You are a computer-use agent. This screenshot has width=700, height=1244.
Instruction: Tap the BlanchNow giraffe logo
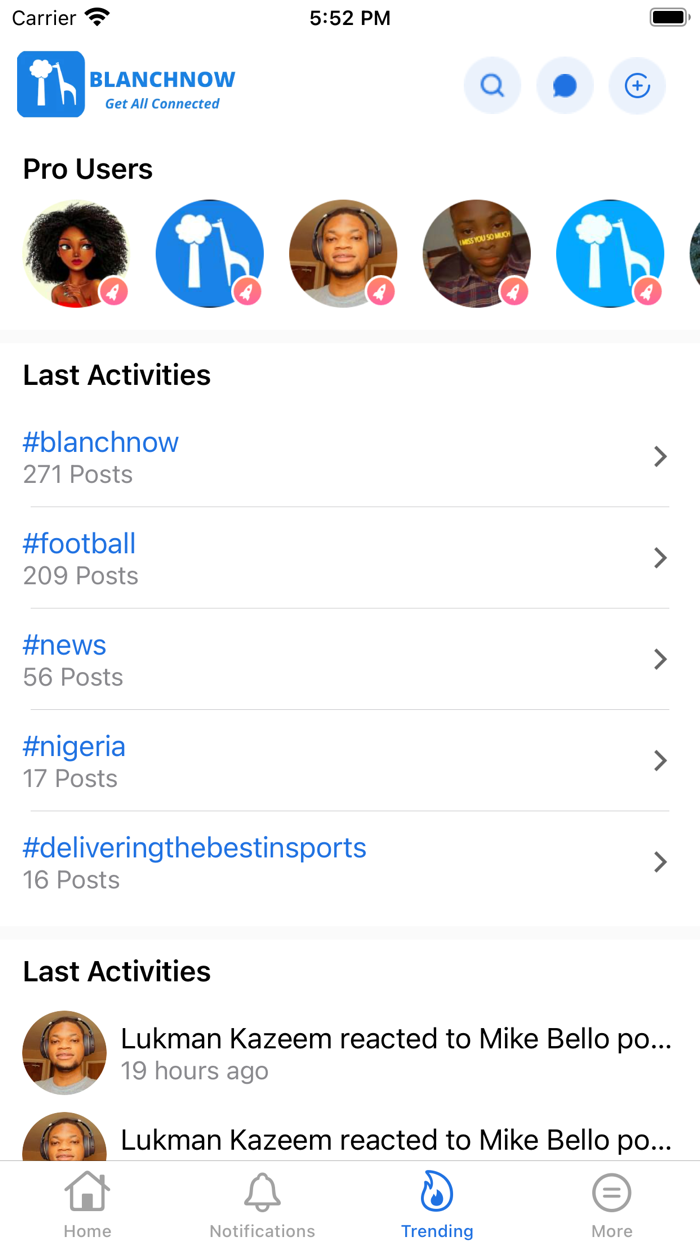pos(51,85)
